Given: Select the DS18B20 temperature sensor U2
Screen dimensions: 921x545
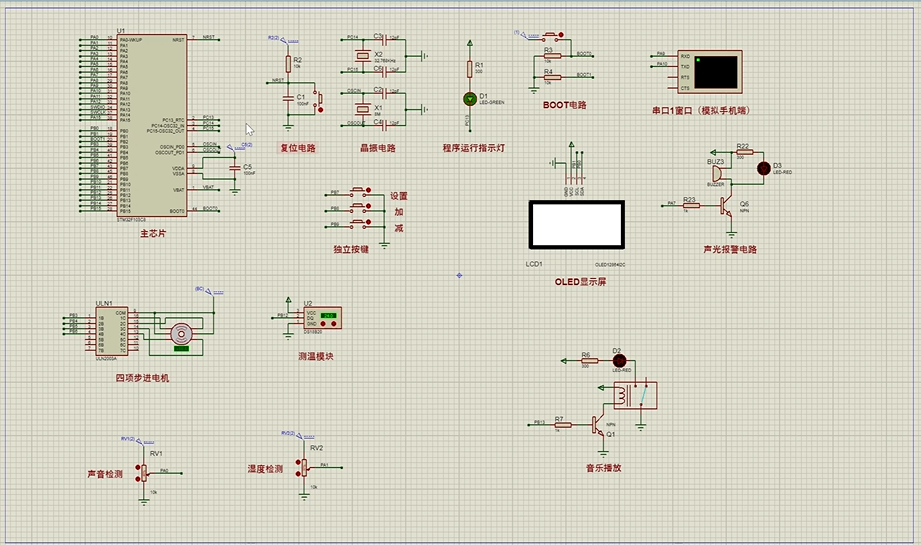Looking at the screenshot, I should pyautogui.click(x=325, y=318).
